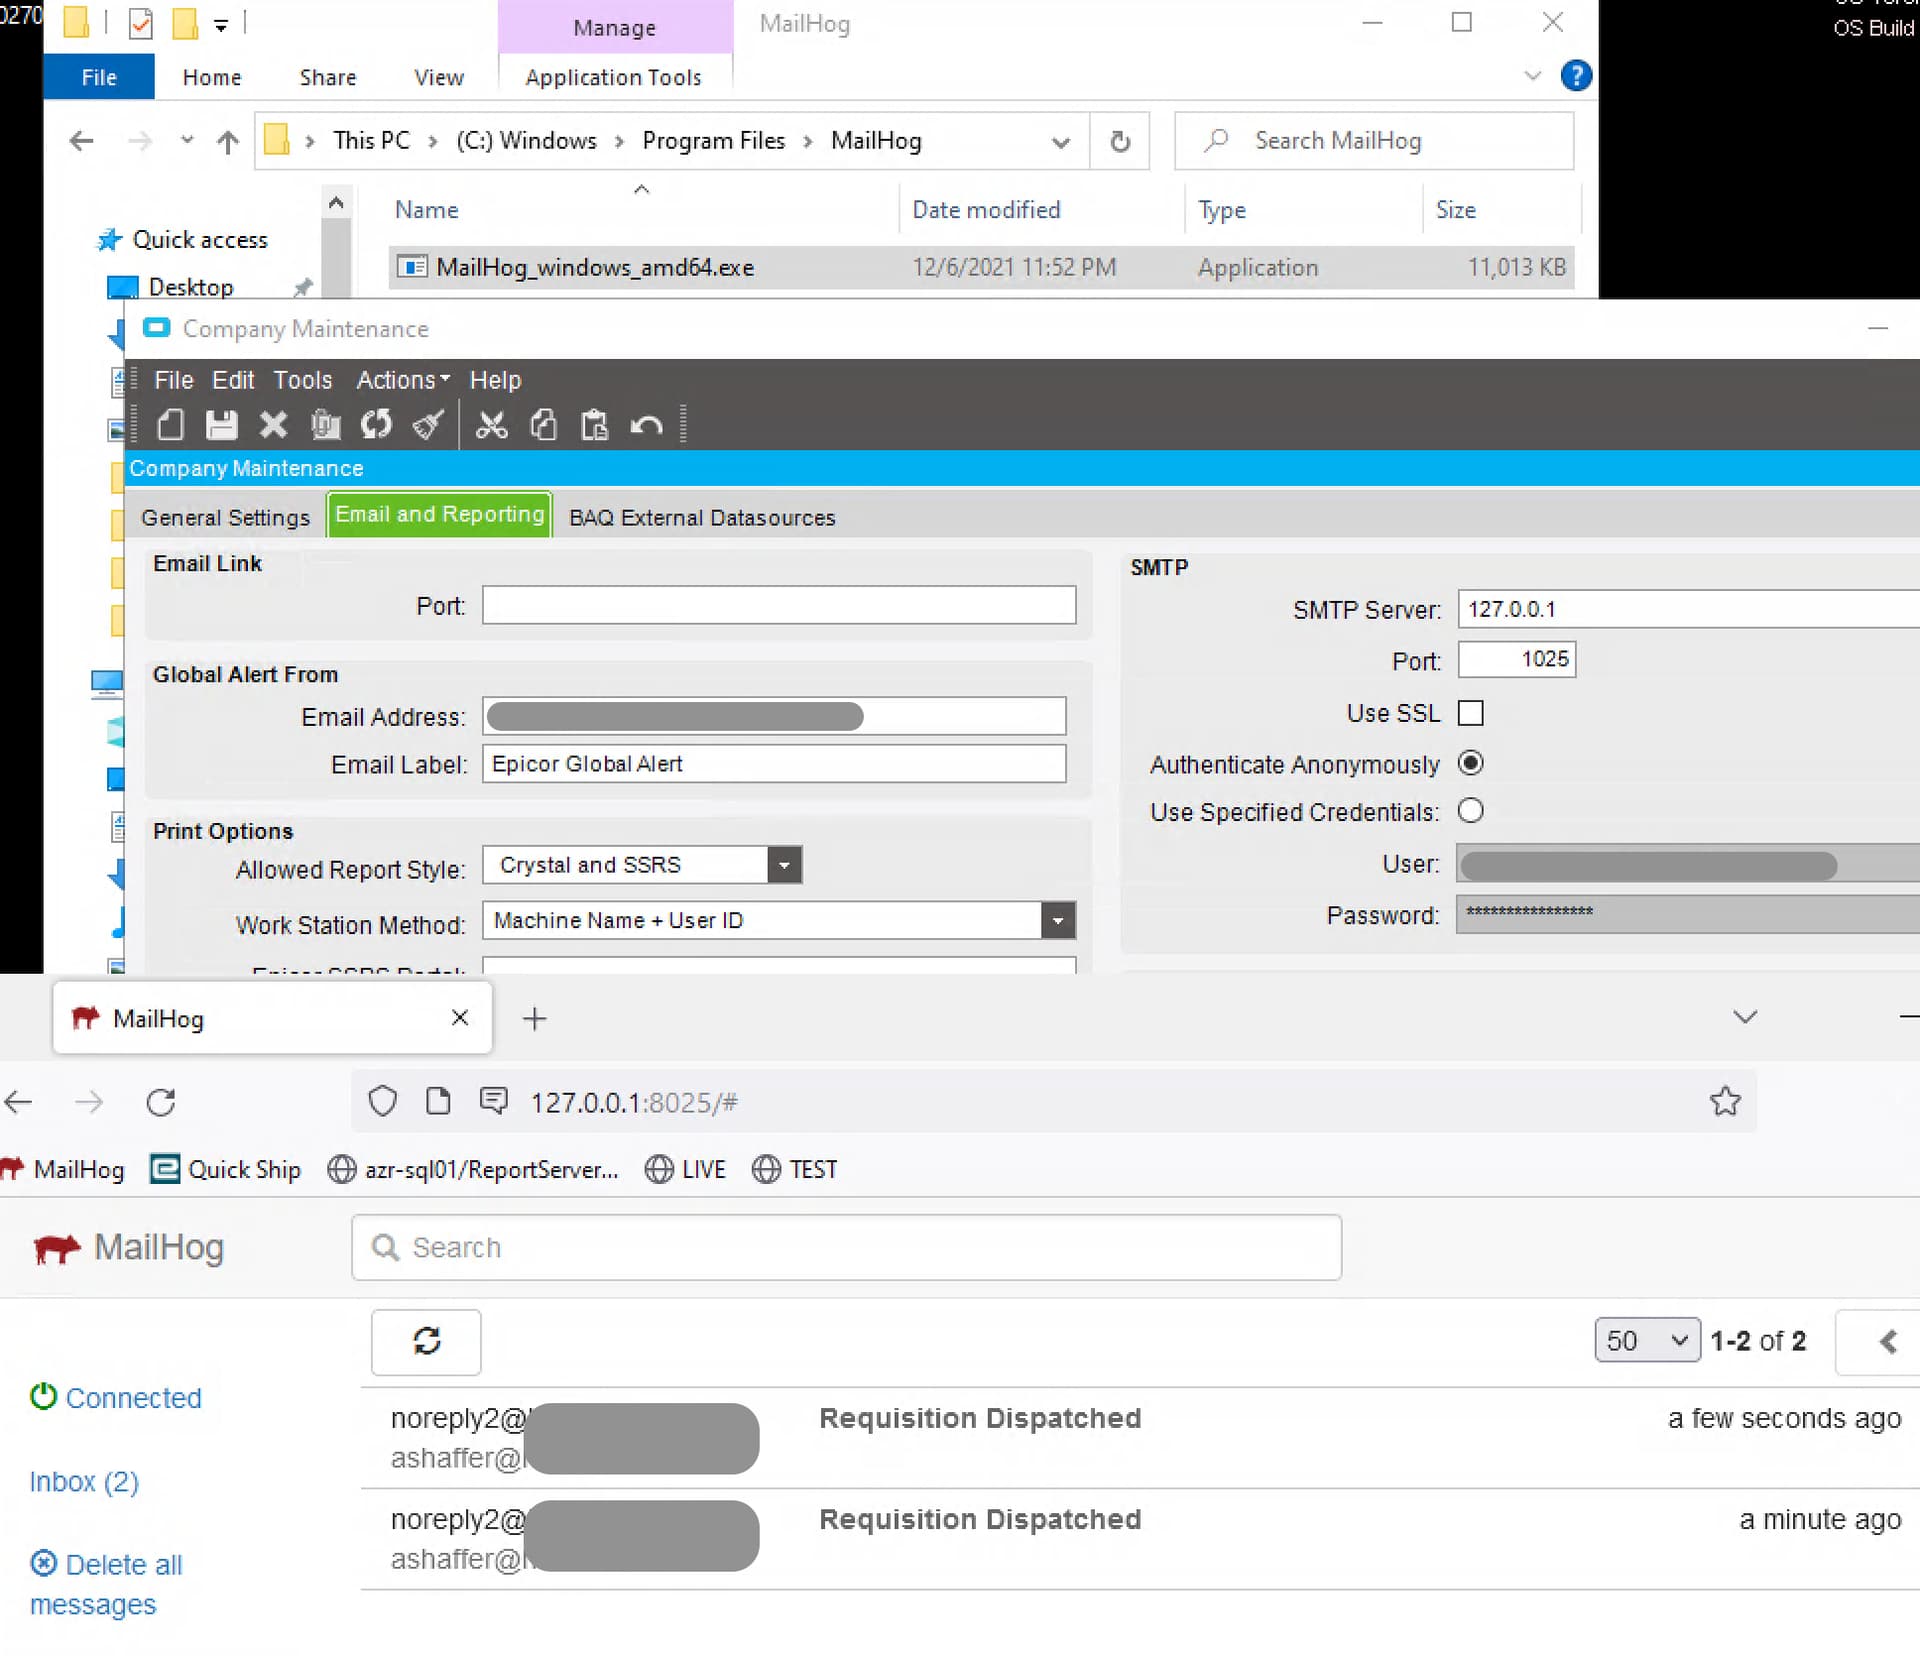The height and width of the screenshot is (1656, 1920).
Task: Open recent locations dropdown in File Explorer
Action: [186, 140]
